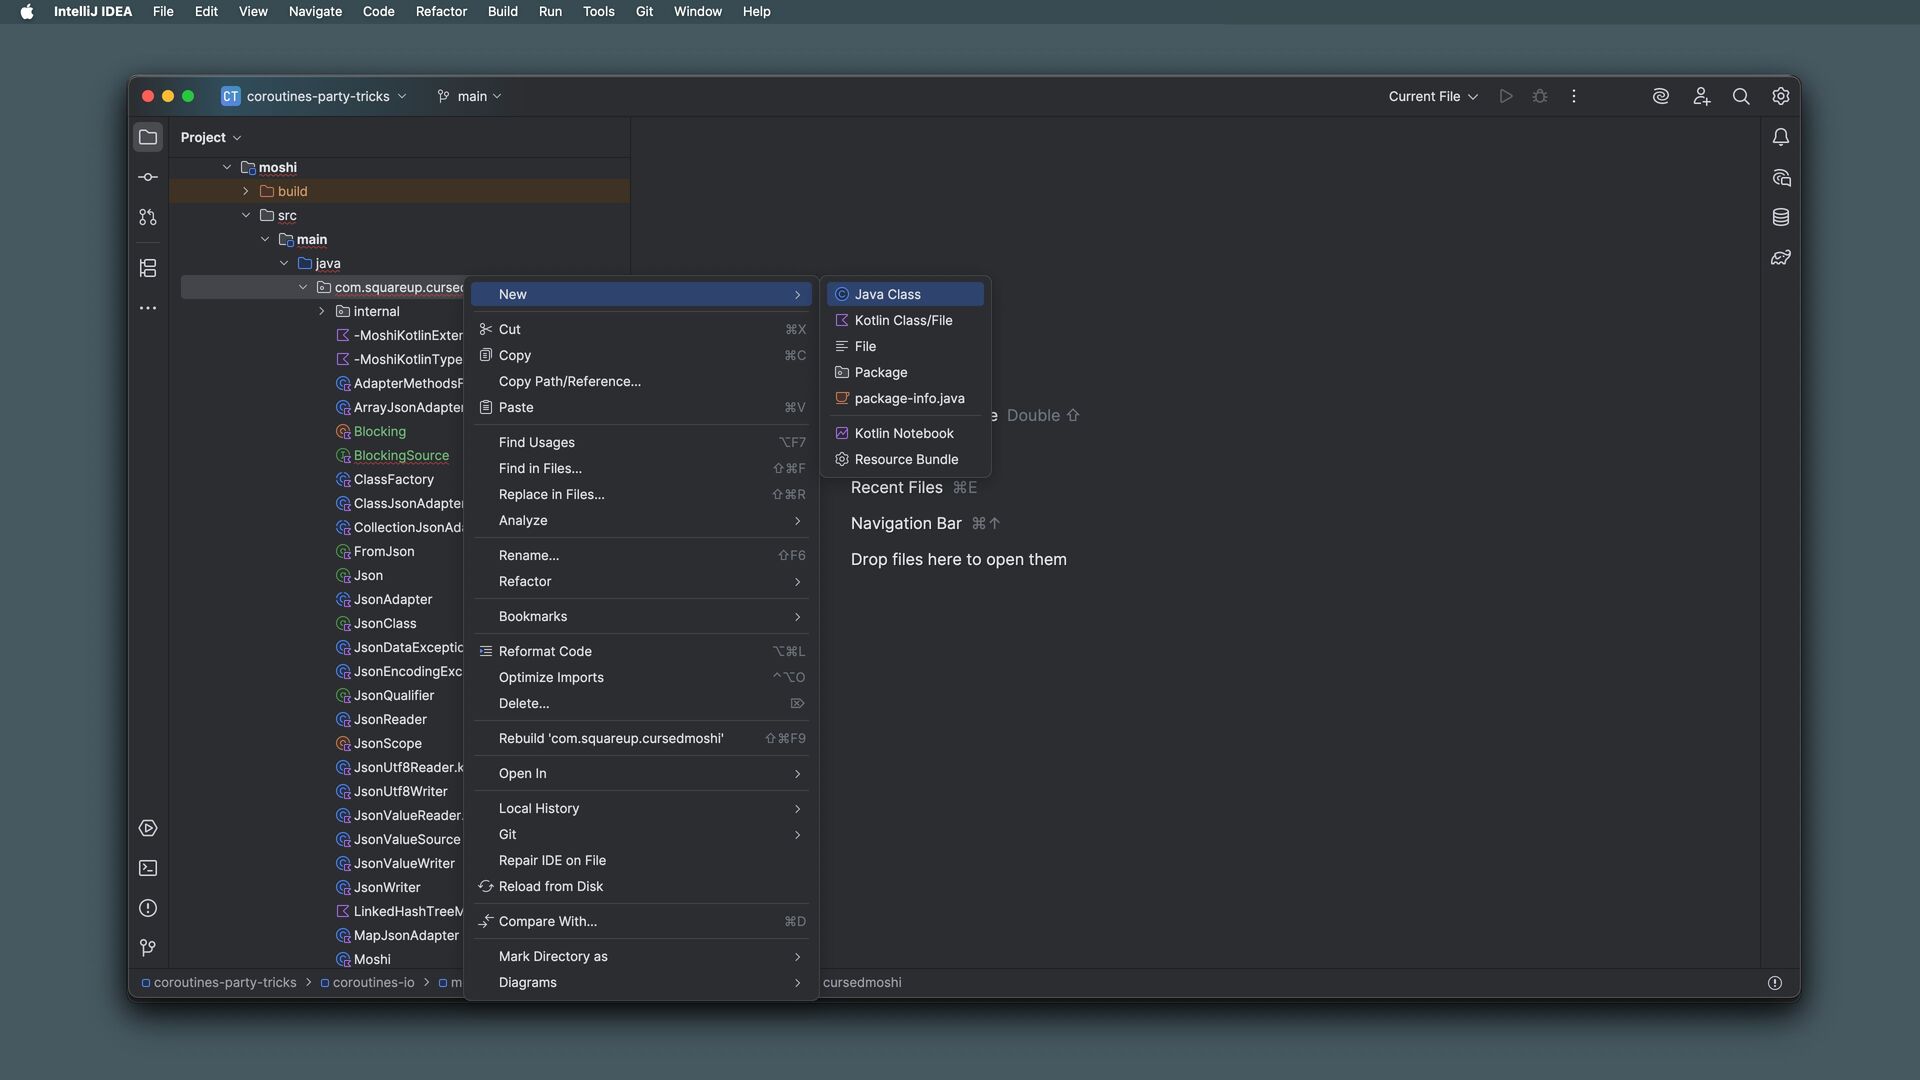Choose Package in New submenu
The width and height of the screenshot is (1920, 1080).
coord(905,372)
